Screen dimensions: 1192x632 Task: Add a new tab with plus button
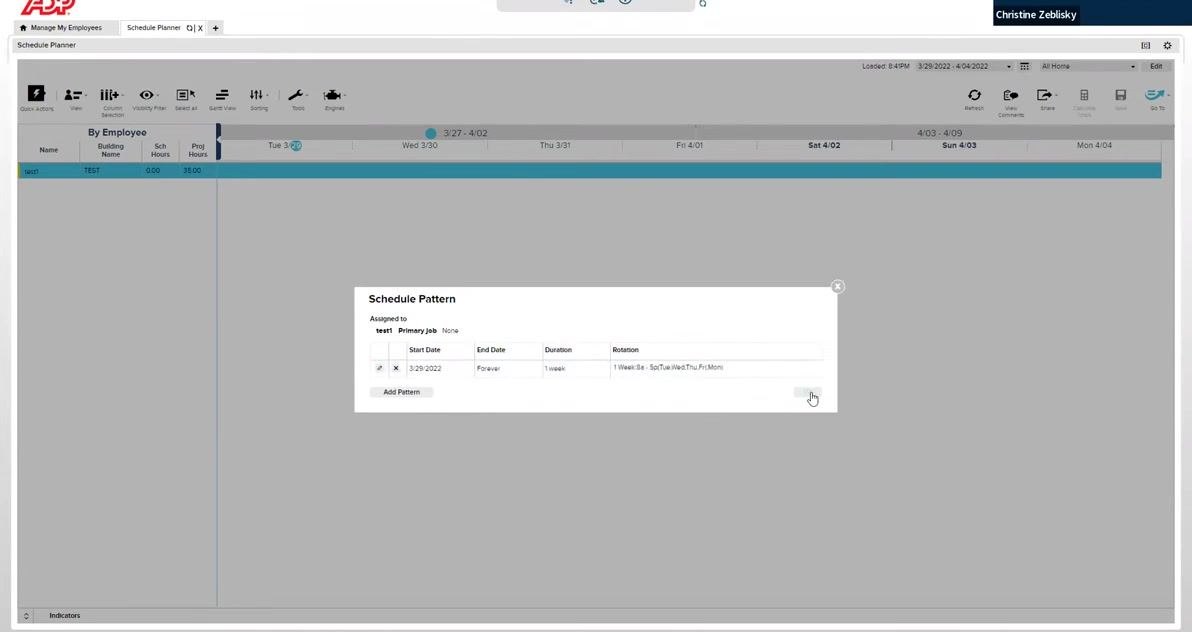[x=216, y=28]
